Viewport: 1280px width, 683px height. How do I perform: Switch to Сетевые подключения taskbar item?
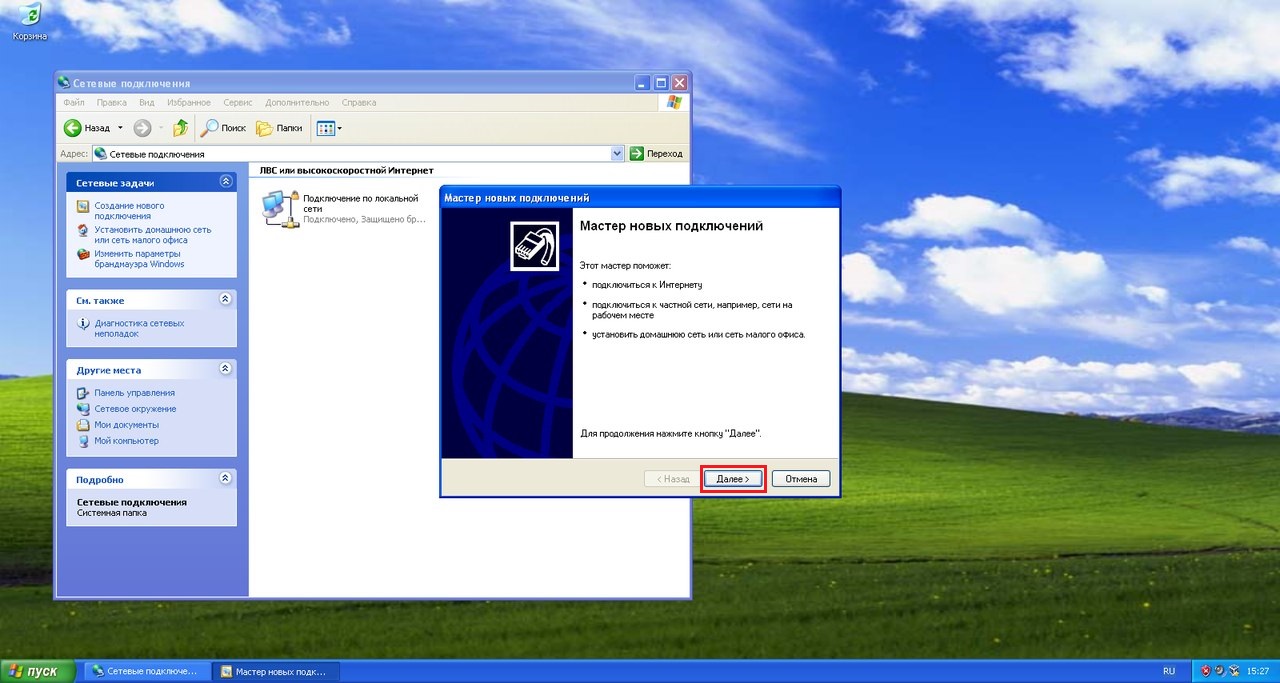[146, 671]
